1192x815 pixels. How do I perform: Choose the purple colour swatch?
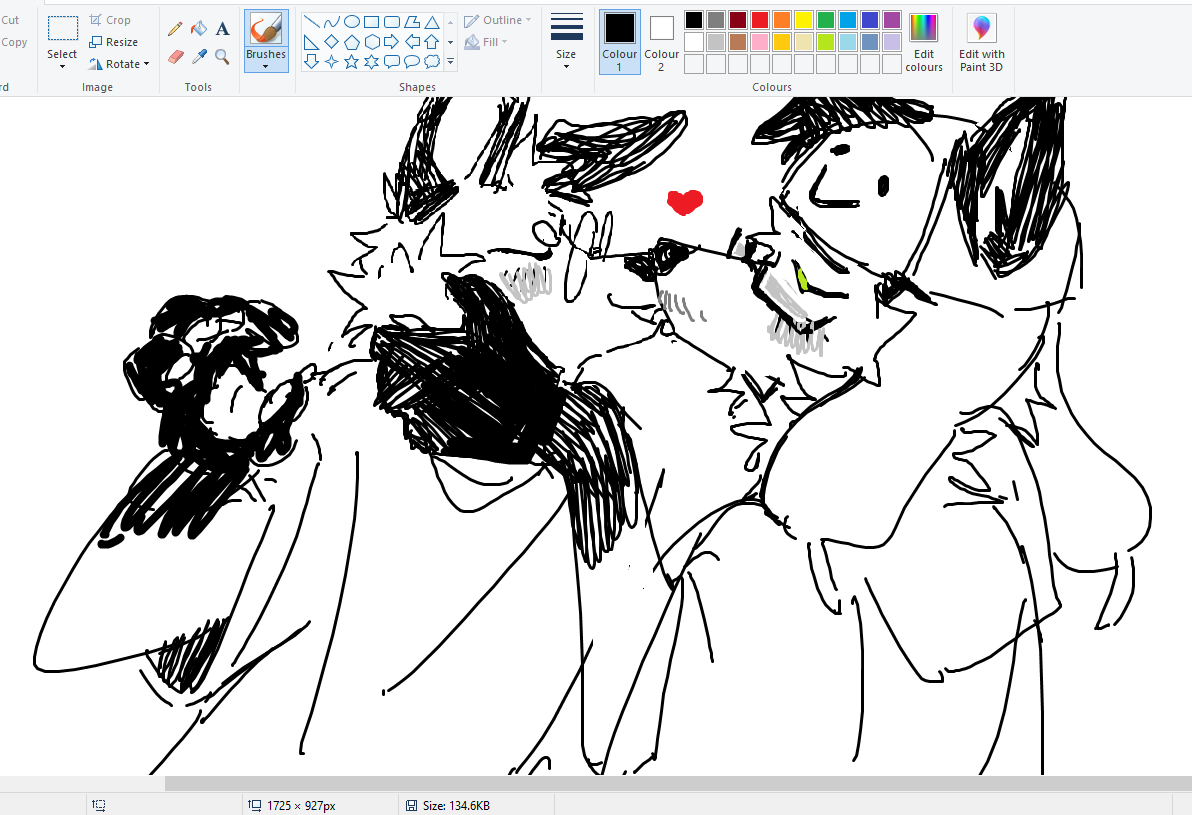(892, 20)
